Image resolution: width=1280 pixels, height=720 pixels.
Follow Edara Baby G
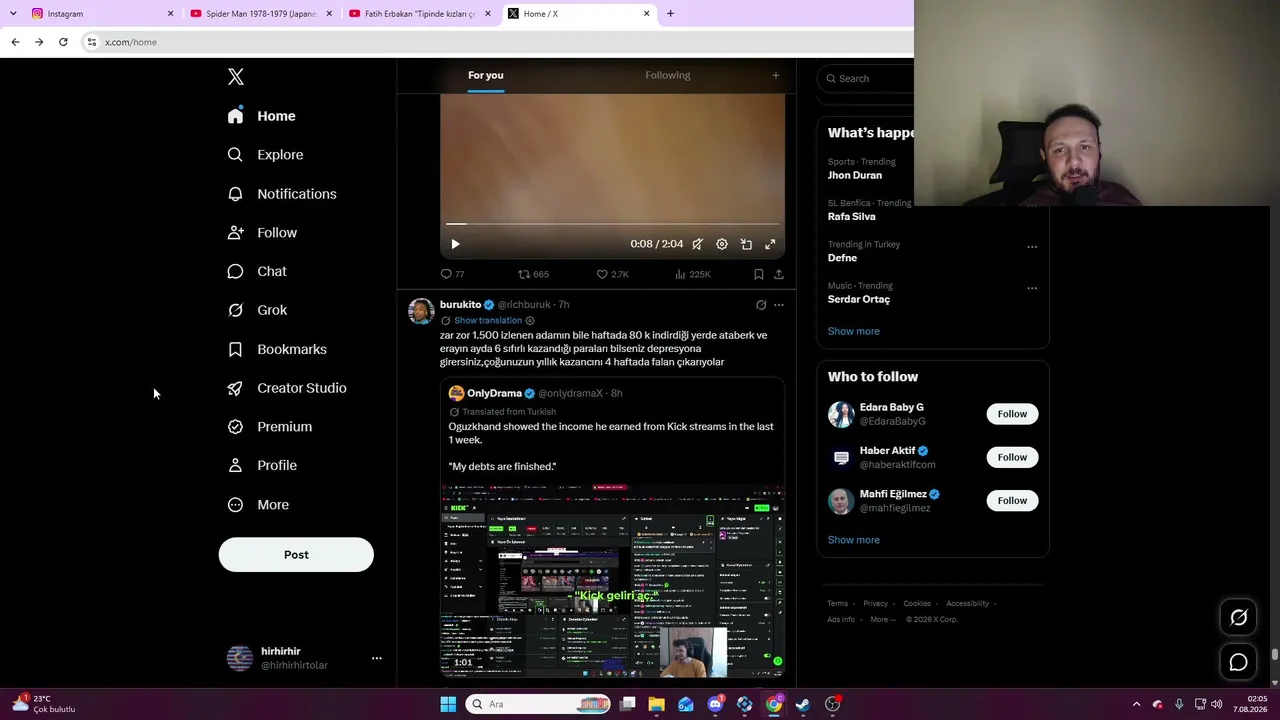click(1012, 414)
